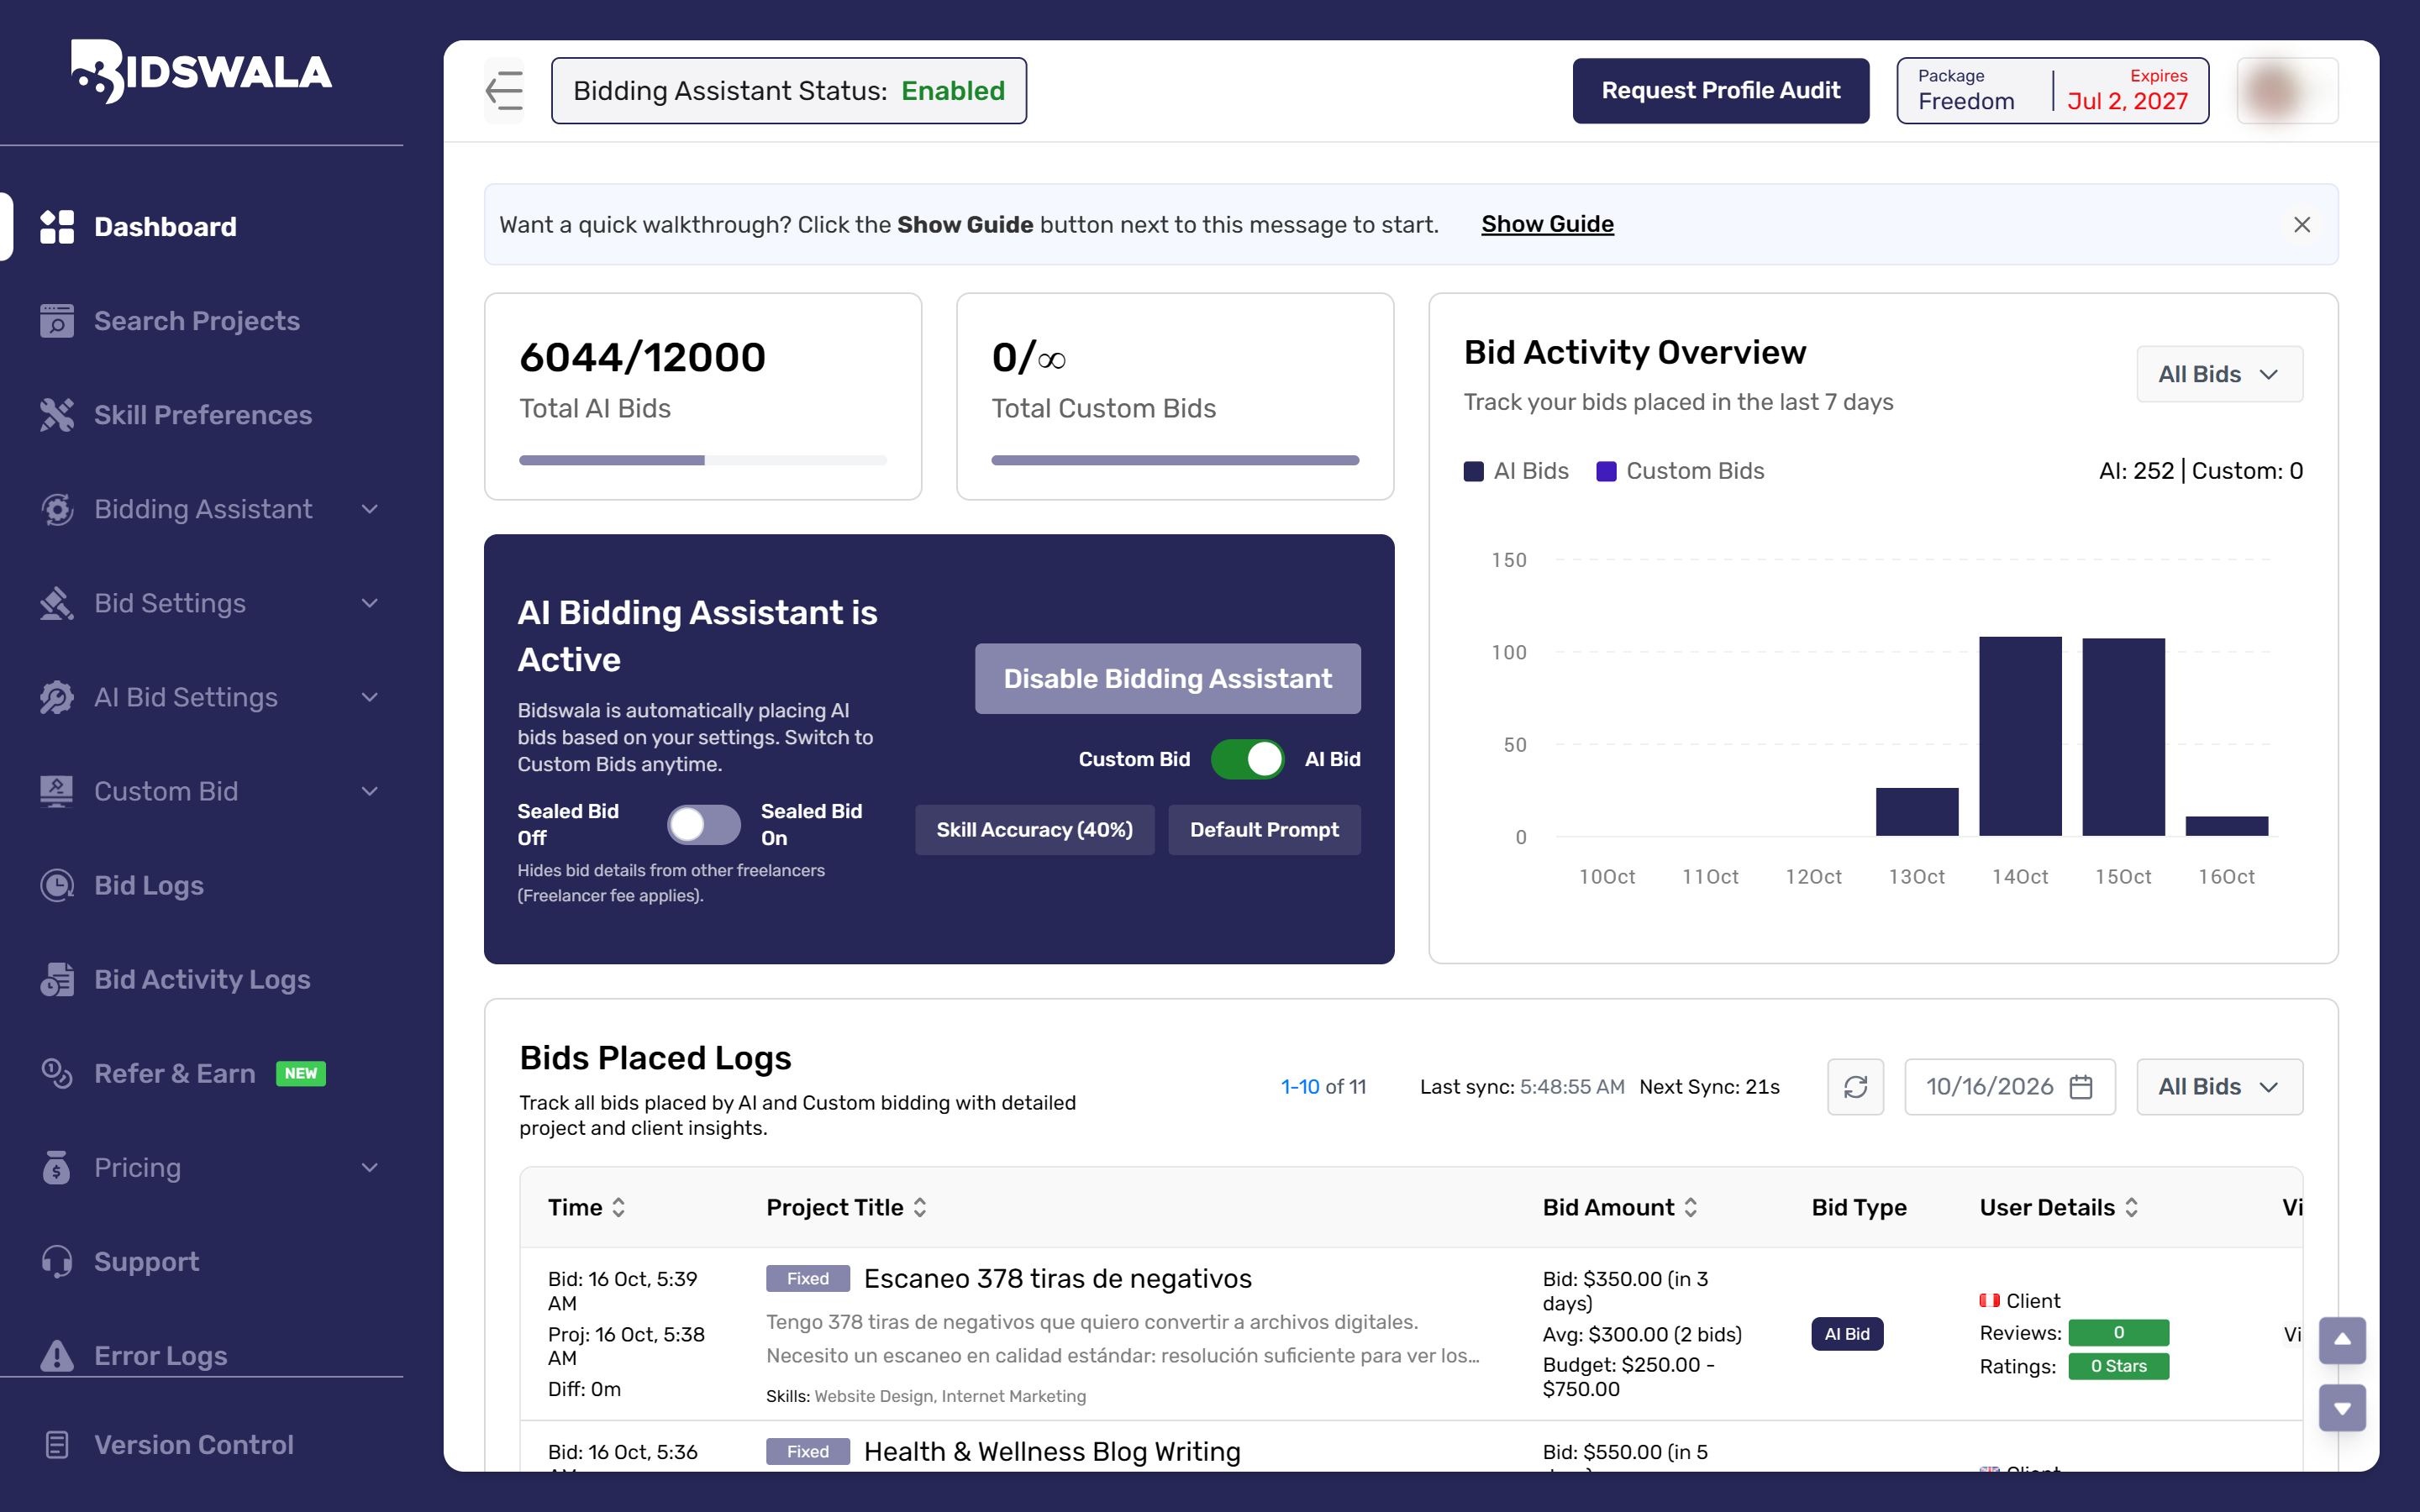Click the Pricing money bag icon
This screenshot has width=2420, height=1512.
[57, 1167]
